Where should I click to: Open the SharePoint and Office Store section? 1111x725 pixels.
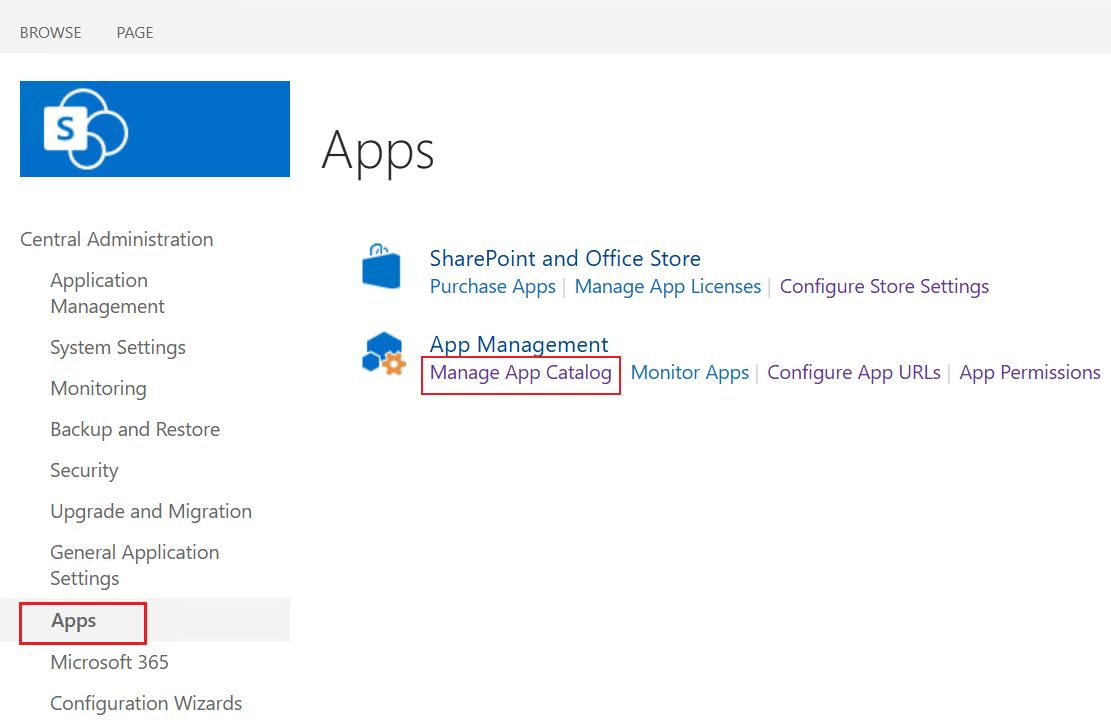tap(564, 258)
